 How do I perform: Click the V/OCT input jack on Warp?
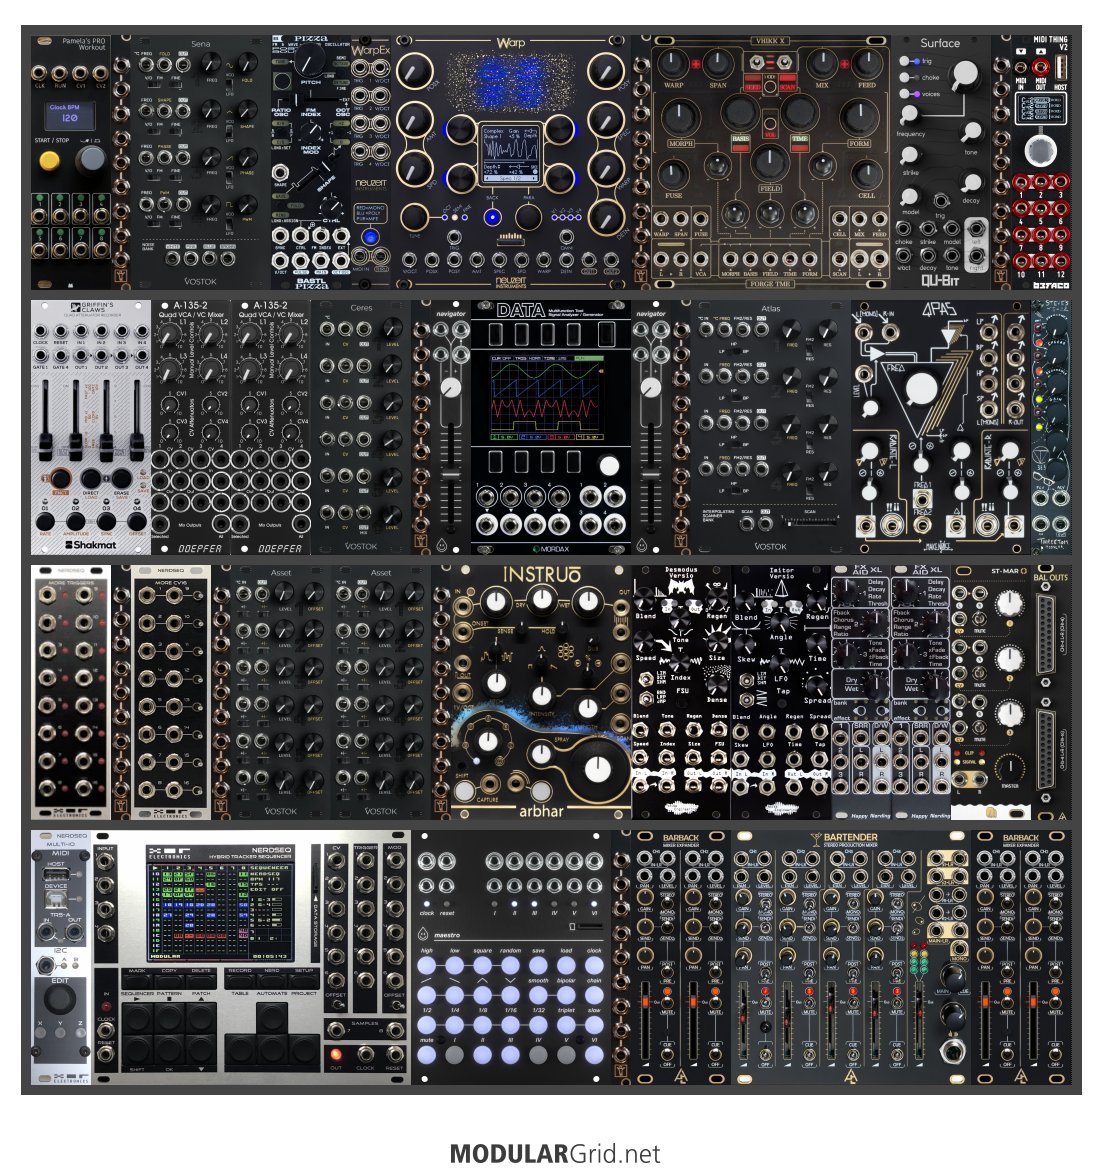point(410,260)
